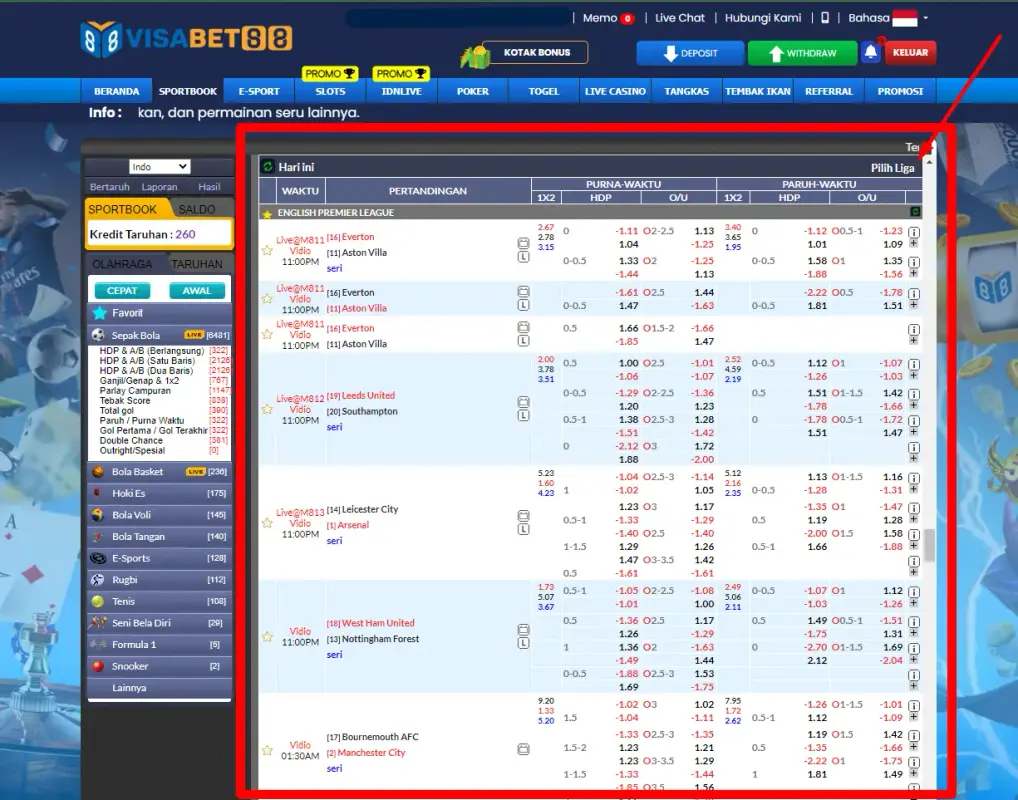Select E-Sports in sports list

159,558
